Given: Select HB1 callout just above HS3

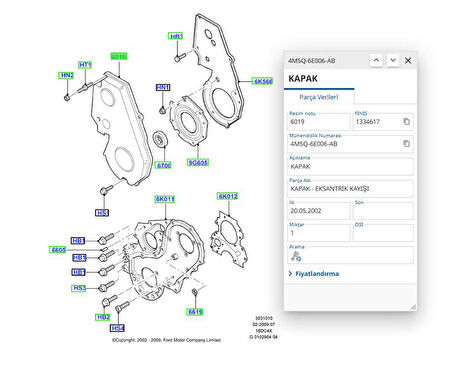Looking at the screenshot, I should click(79, 272).
